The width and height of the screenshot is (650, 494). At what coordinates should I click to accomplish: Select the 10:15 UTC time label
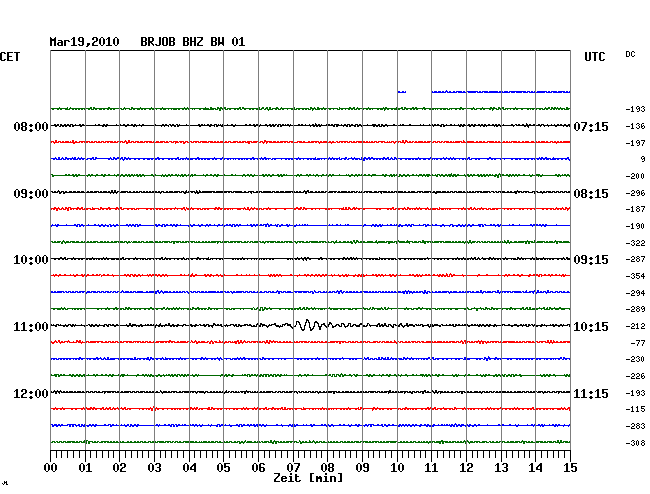(591, 327)
